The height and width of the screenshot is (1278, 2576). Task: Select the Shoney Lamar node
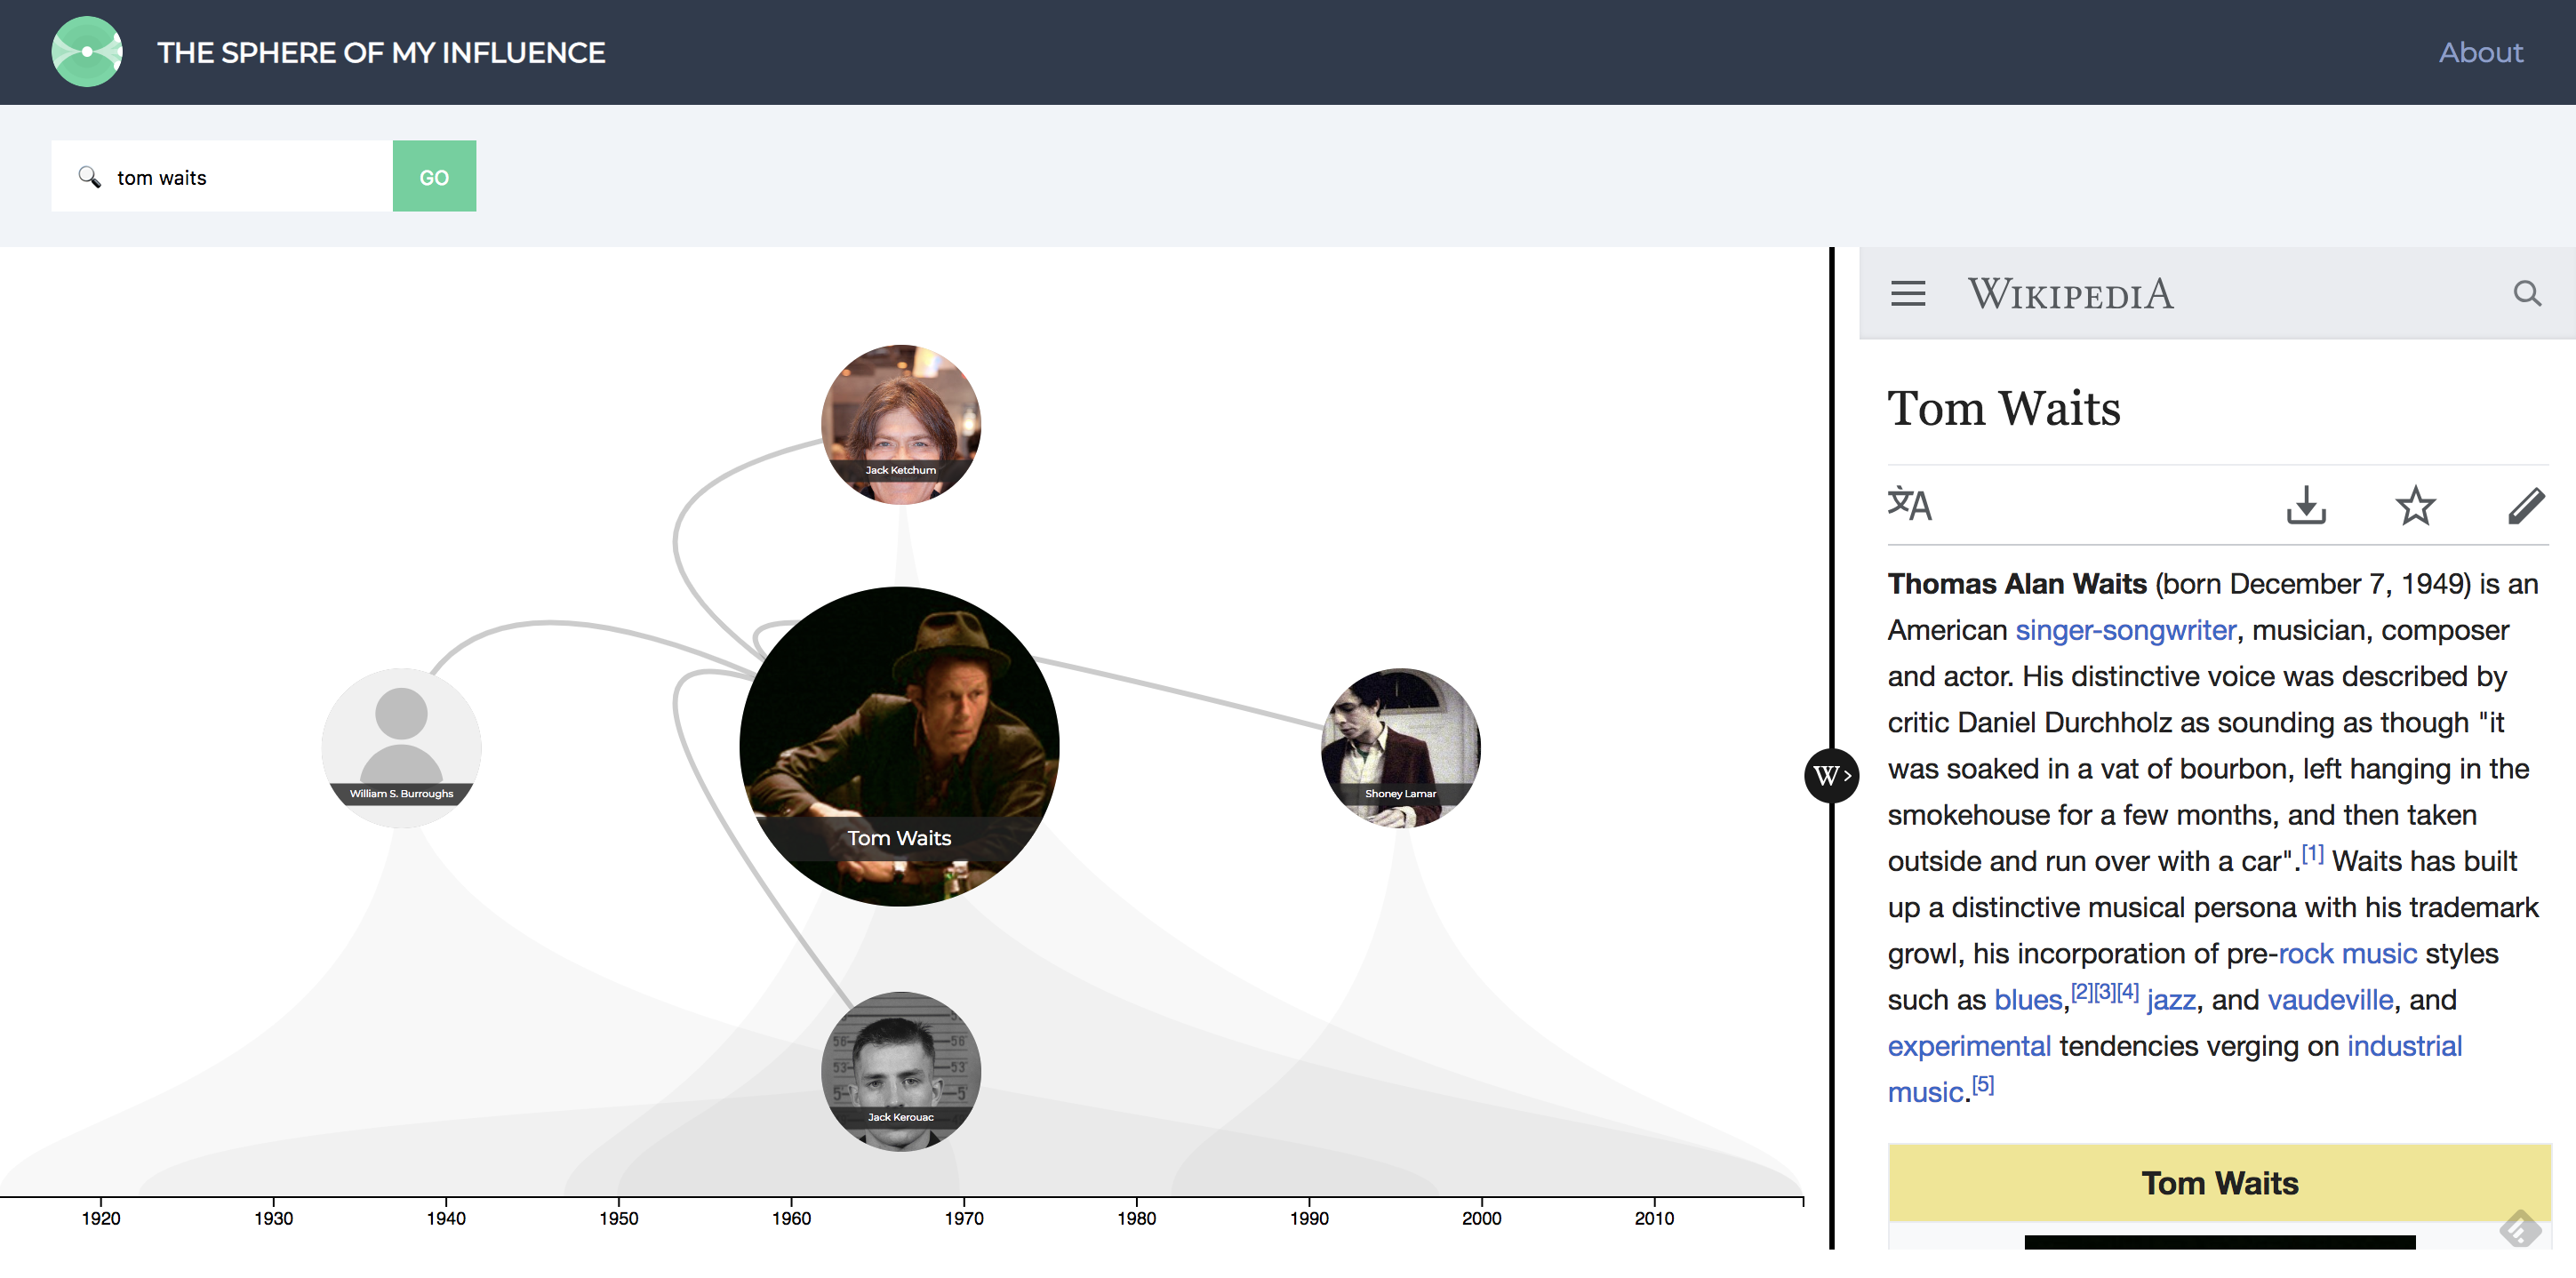(x=1400, y=747)
